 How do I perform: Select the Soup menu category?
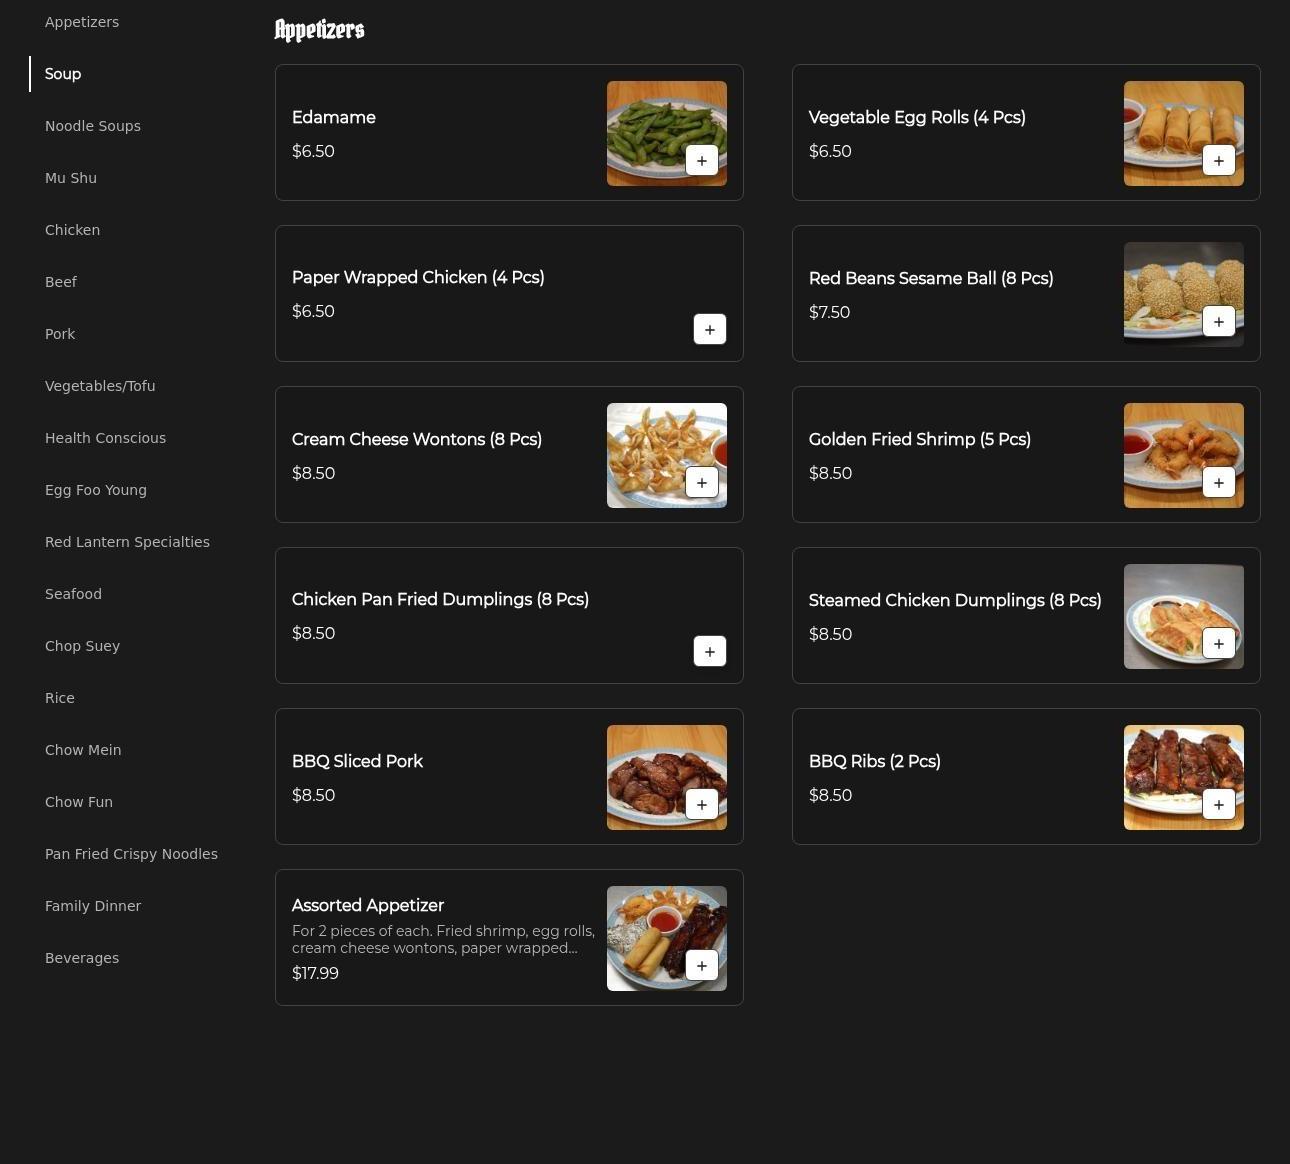pyautogui.click(x=63, y=74)
